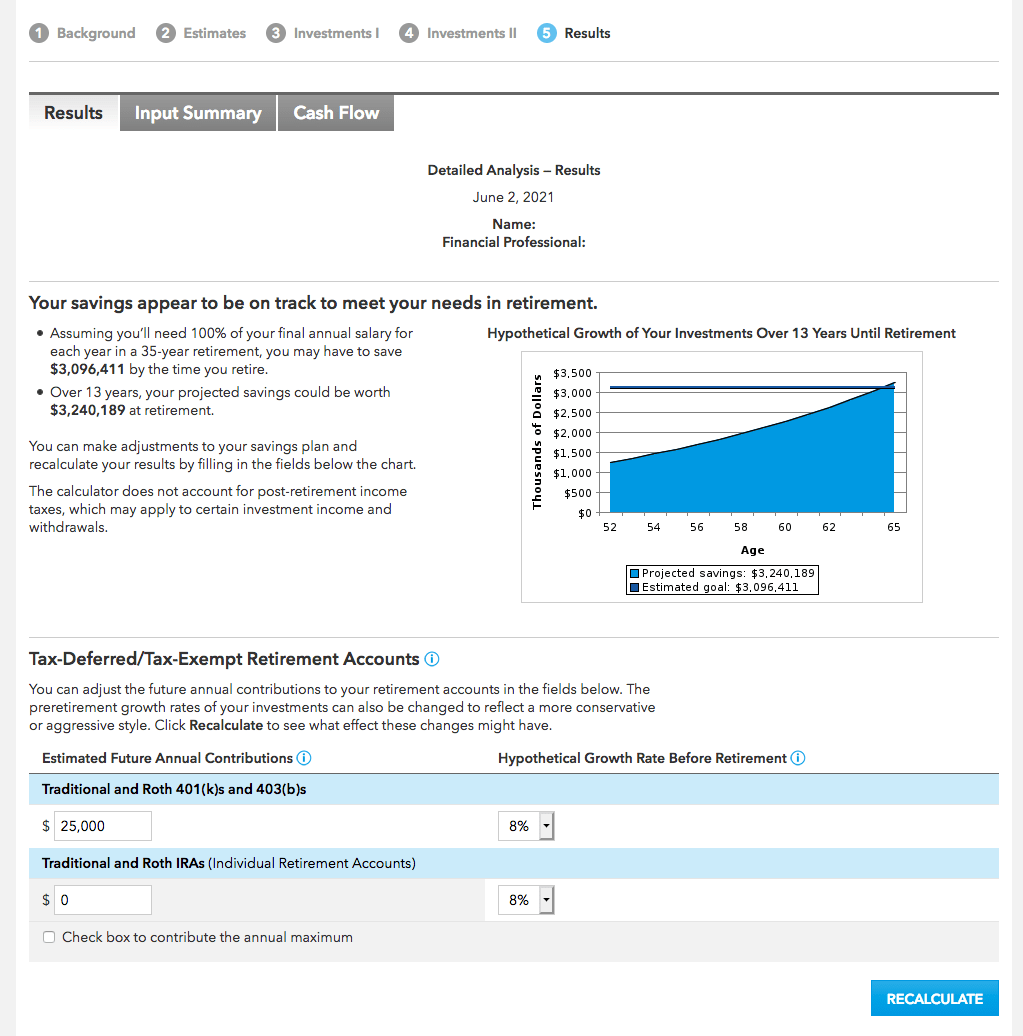Go to step 3 Investments I
This screenshot has height=1036, width=1023.
(275, 32)
